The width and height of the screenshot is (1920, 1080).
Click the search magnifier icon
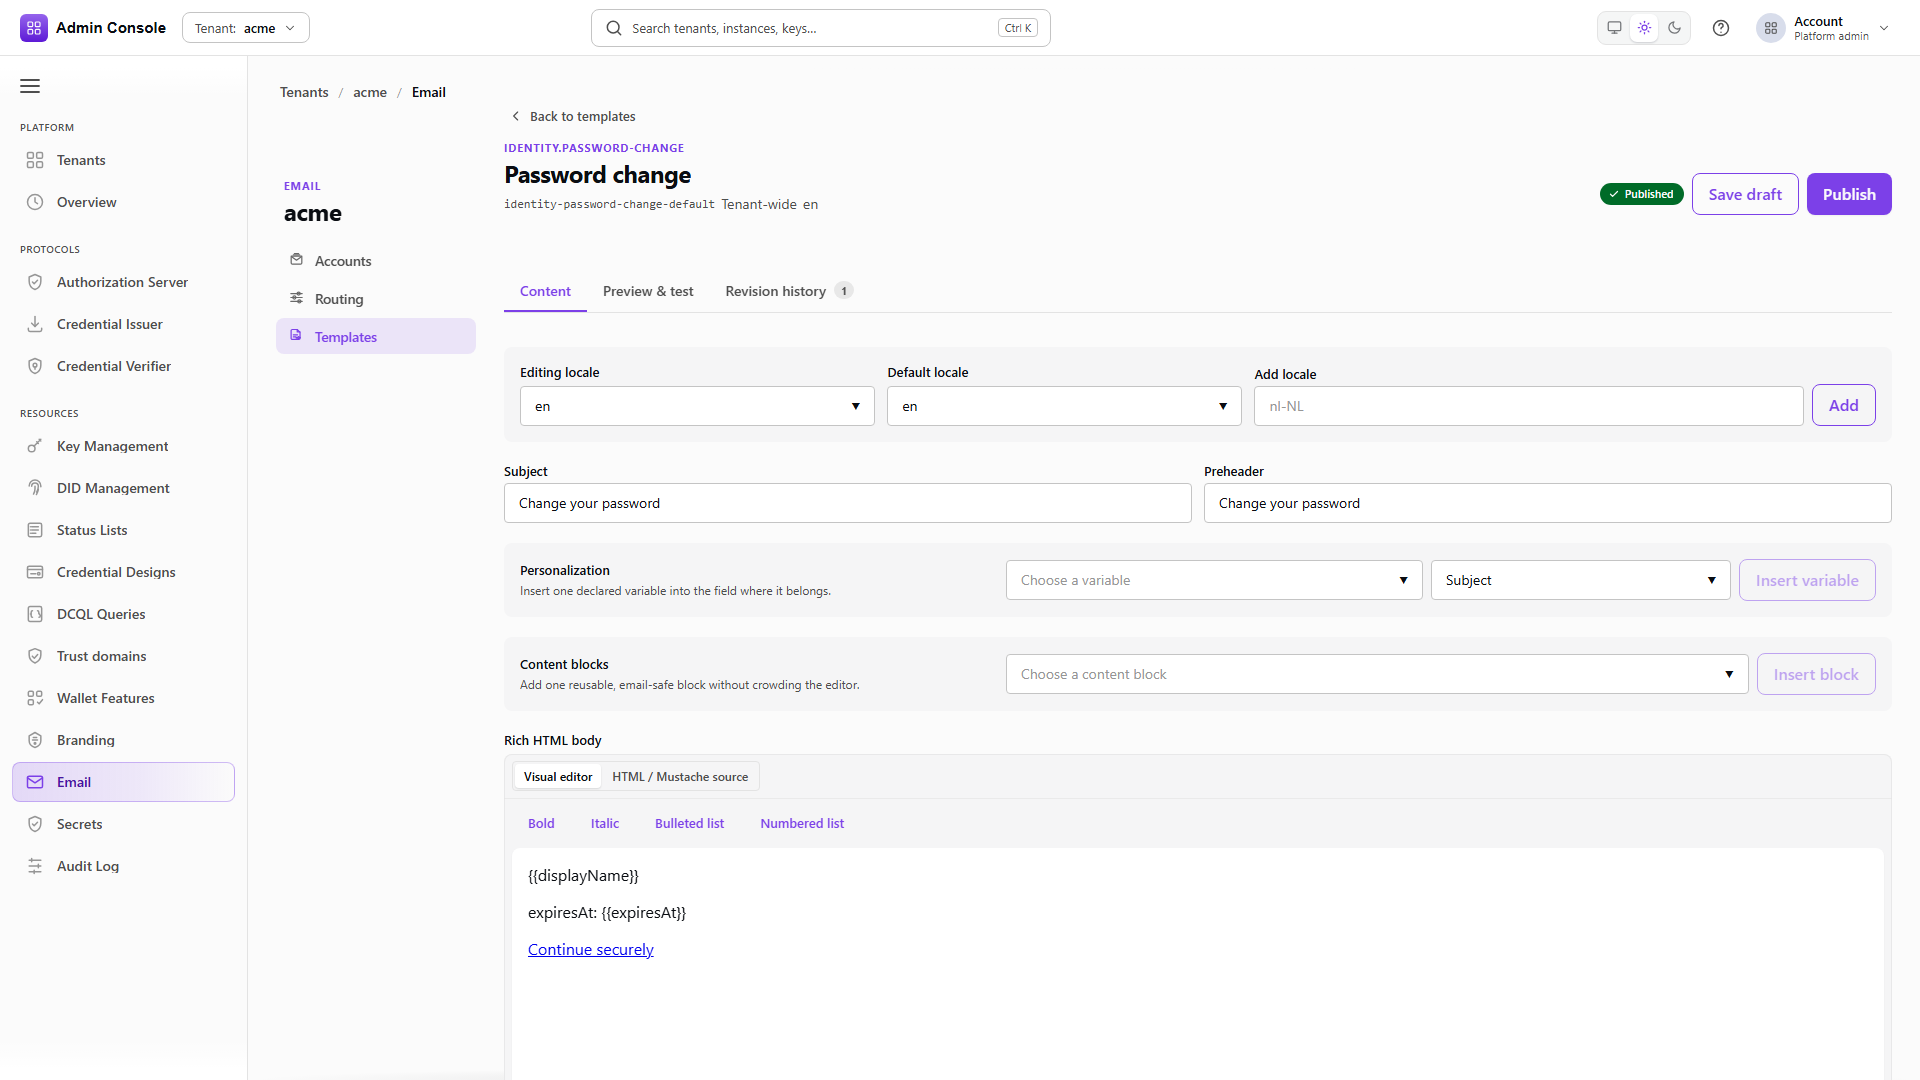click(614, 28)
